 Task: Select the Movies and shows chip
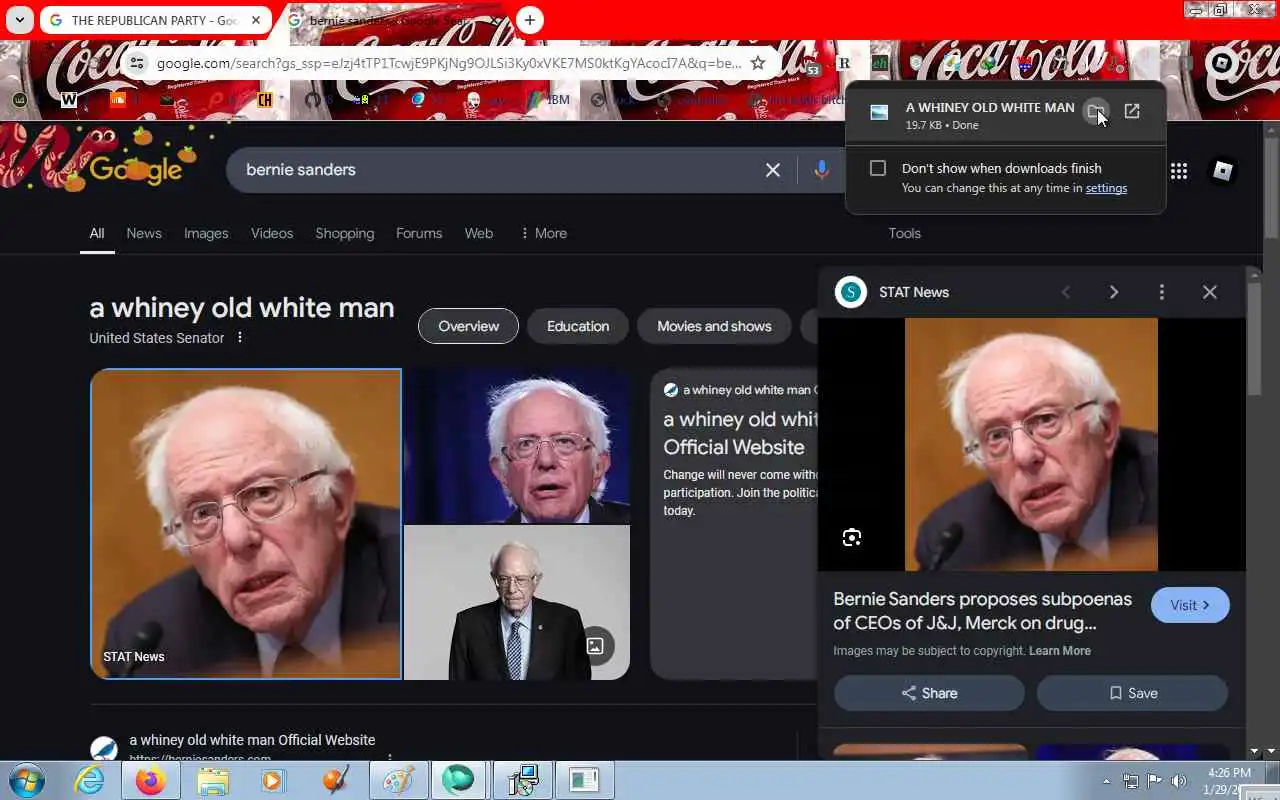(x=714, y=326)
